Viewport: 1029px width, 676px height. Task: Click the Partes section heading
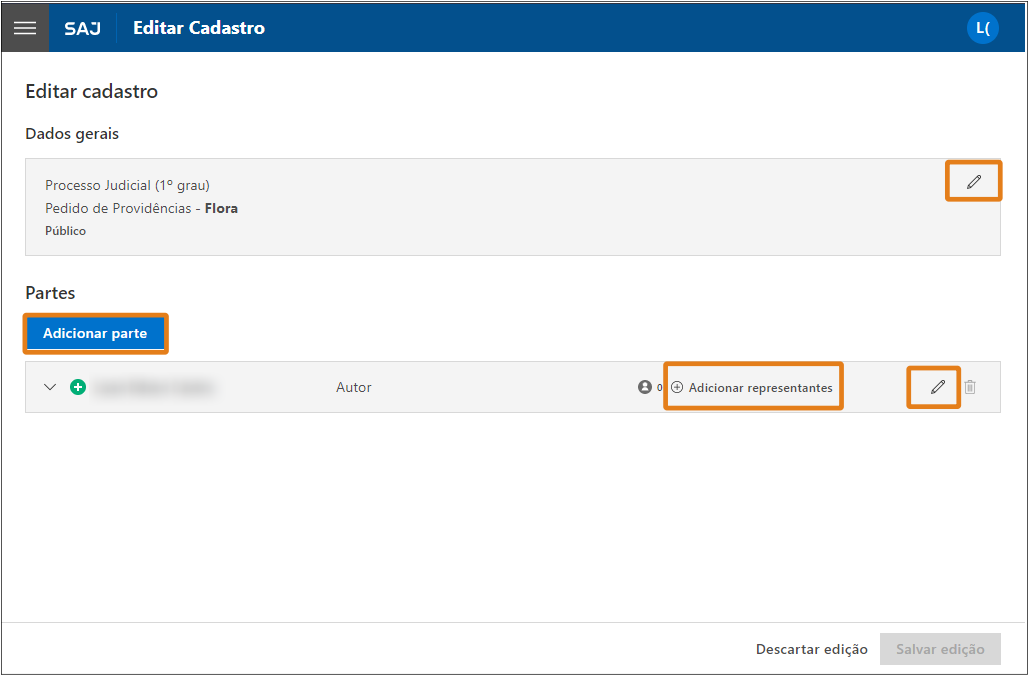point(50,293)
